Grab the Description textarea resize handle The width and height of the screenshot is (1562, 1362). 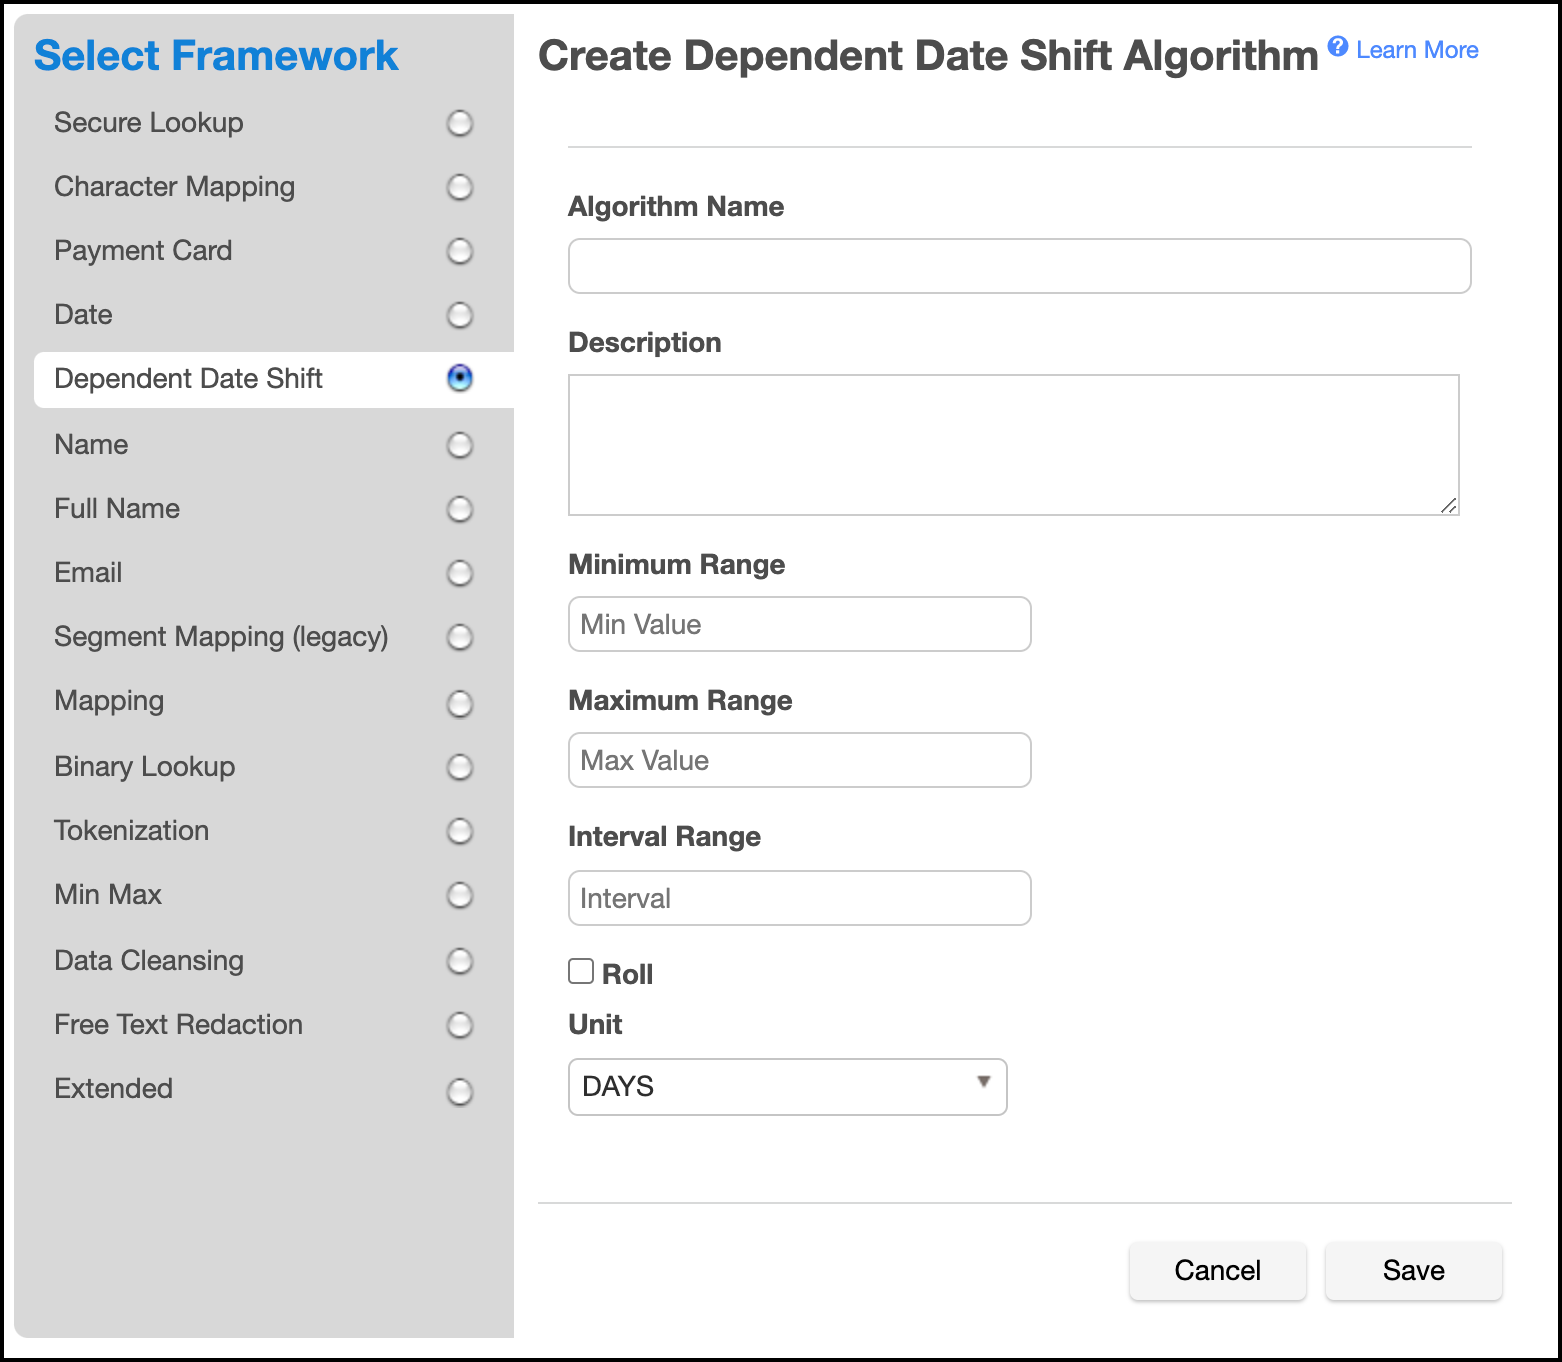pyautogui.click(x=1448, y=505)
